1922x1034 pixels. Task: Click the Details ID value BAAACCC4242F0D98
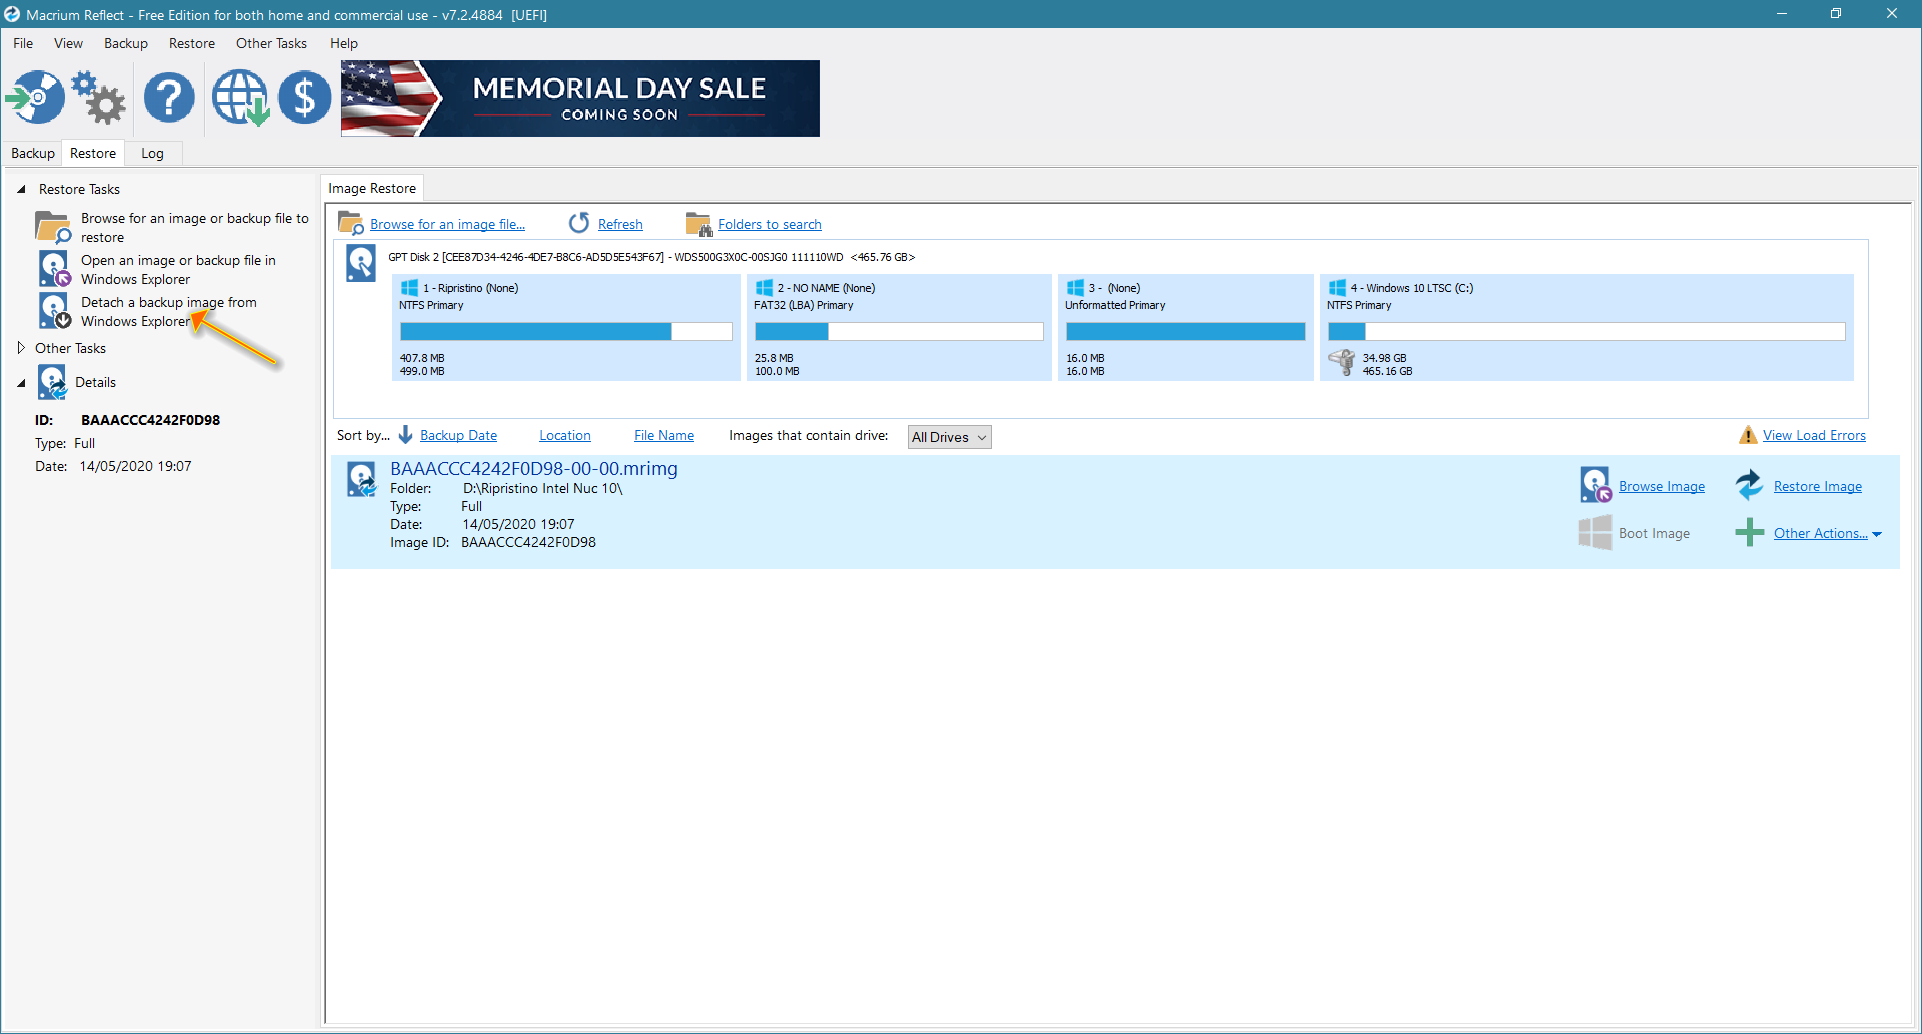(150, 420)
